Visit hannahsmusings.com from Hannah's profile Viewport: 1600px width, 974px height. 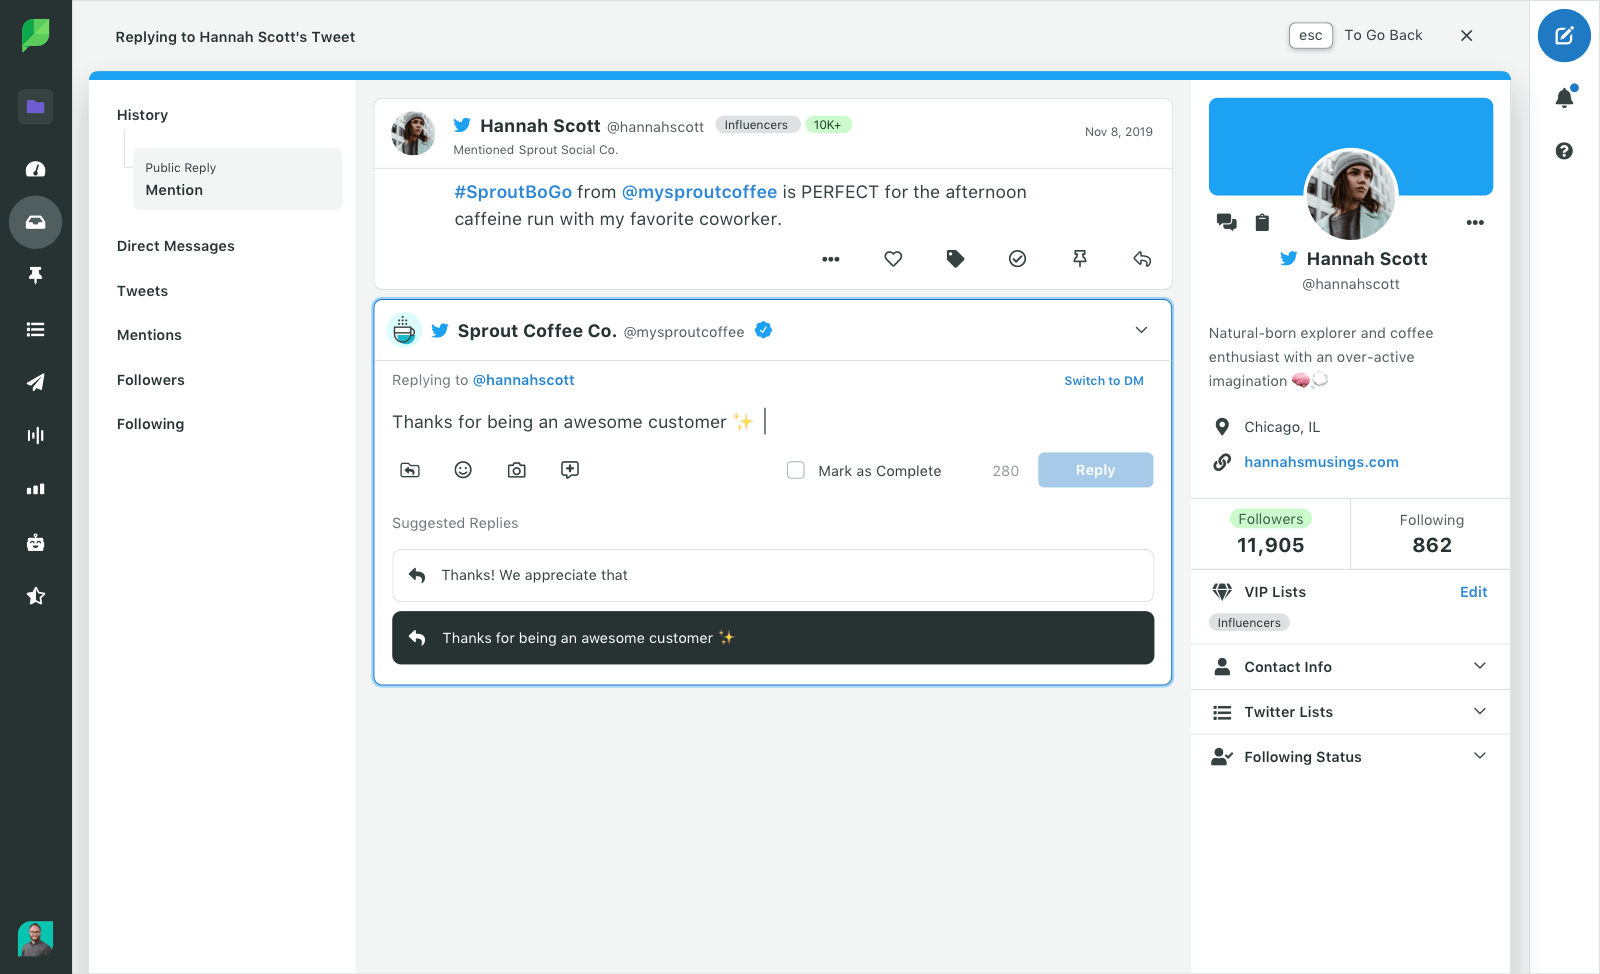pyautogui.click(x=1320, y=461)
